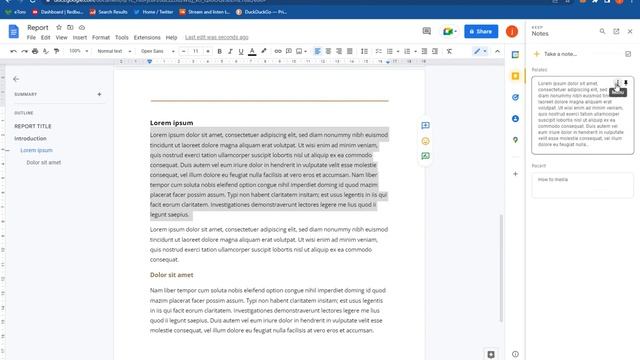Click the bulleted list icon

(389, 51)
